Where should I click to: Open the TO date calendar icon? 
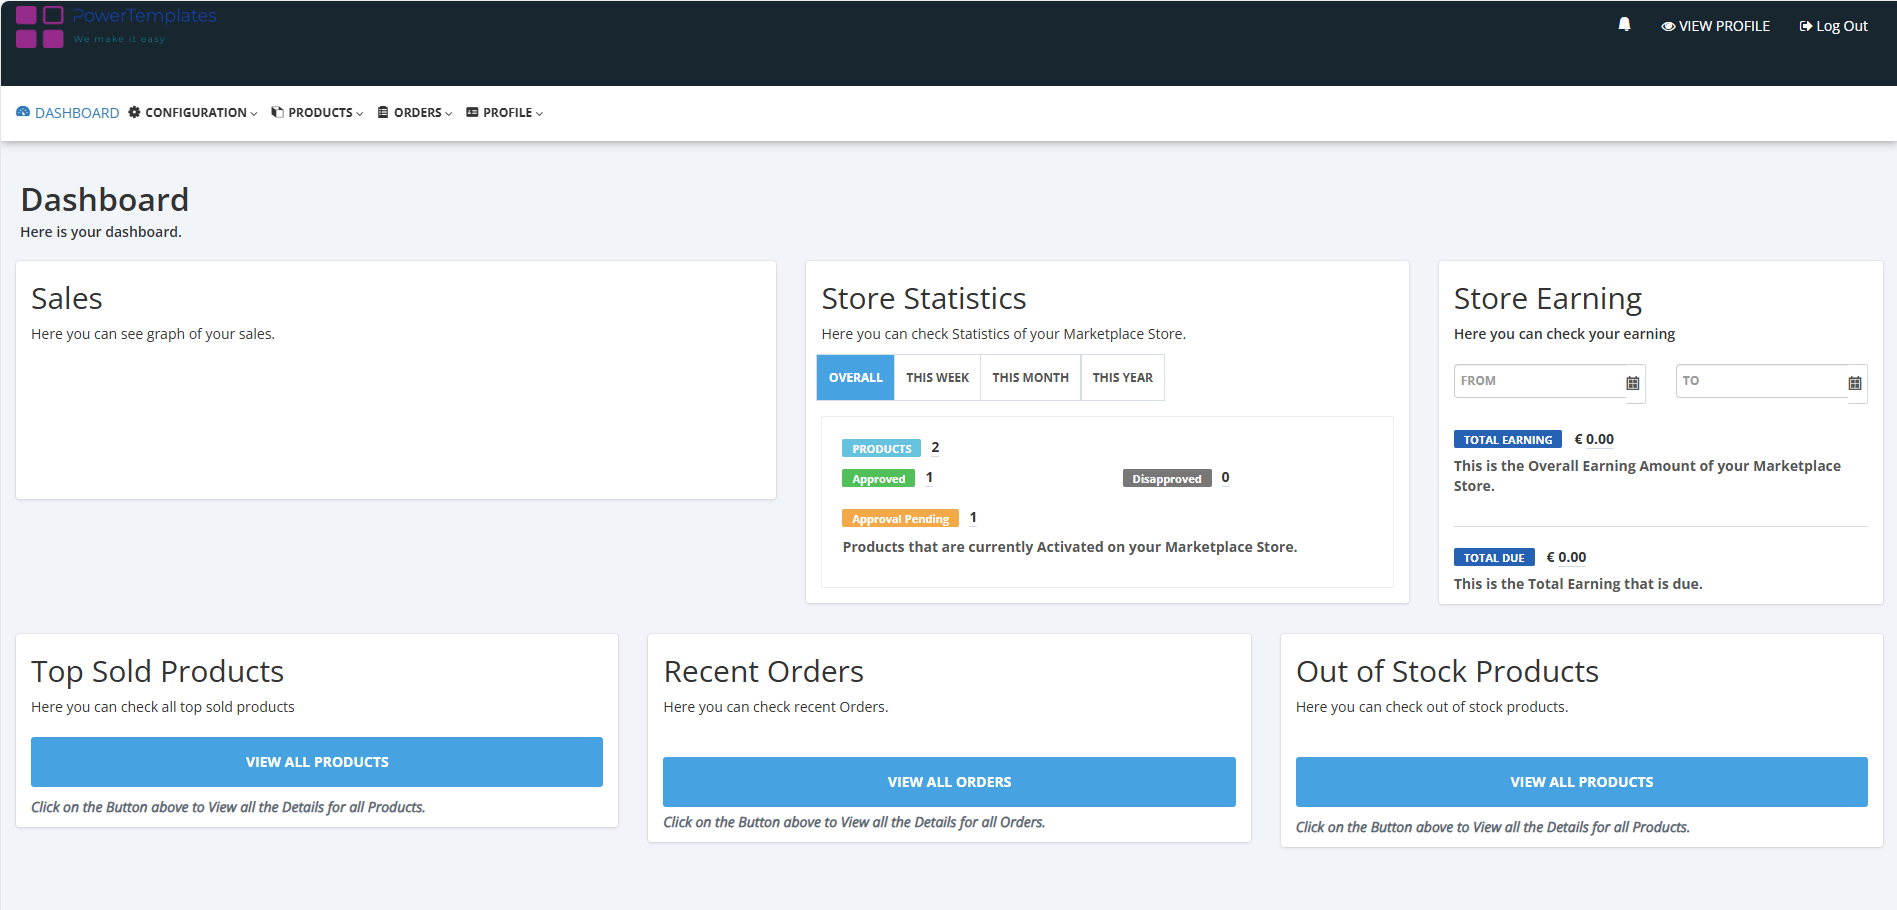pyautogui.click(x=1855, y=383)
